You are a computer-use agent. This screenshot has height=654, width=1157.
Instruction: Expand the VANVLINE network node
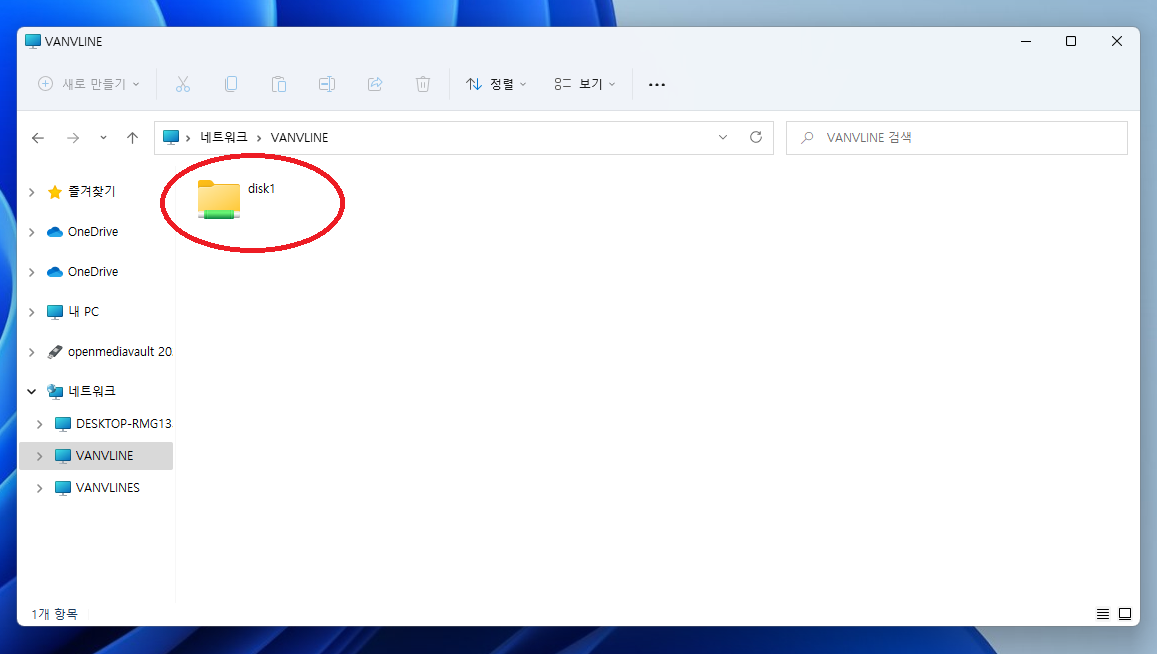40,456
